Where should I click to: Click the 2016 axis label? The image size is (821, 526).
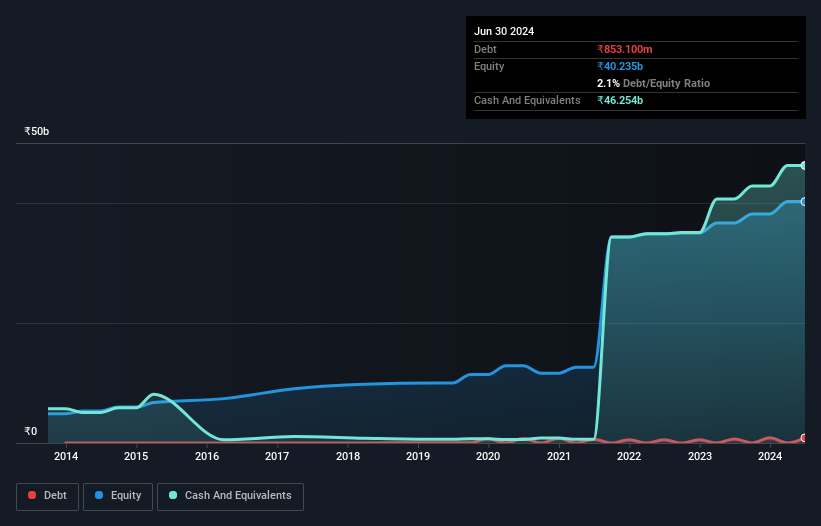tap(207, 456)
